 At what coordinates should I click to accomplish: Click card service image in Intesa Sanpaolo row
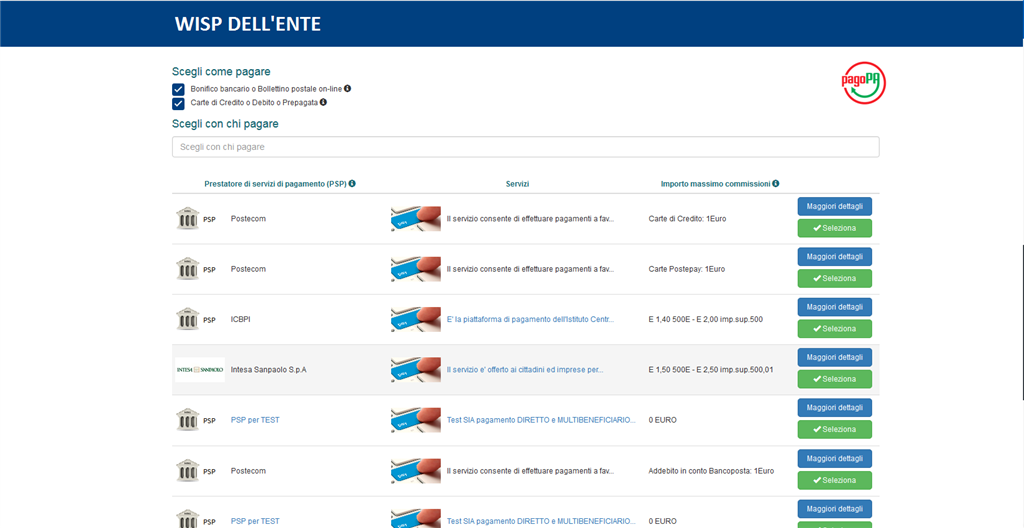(x=415, y=370)
